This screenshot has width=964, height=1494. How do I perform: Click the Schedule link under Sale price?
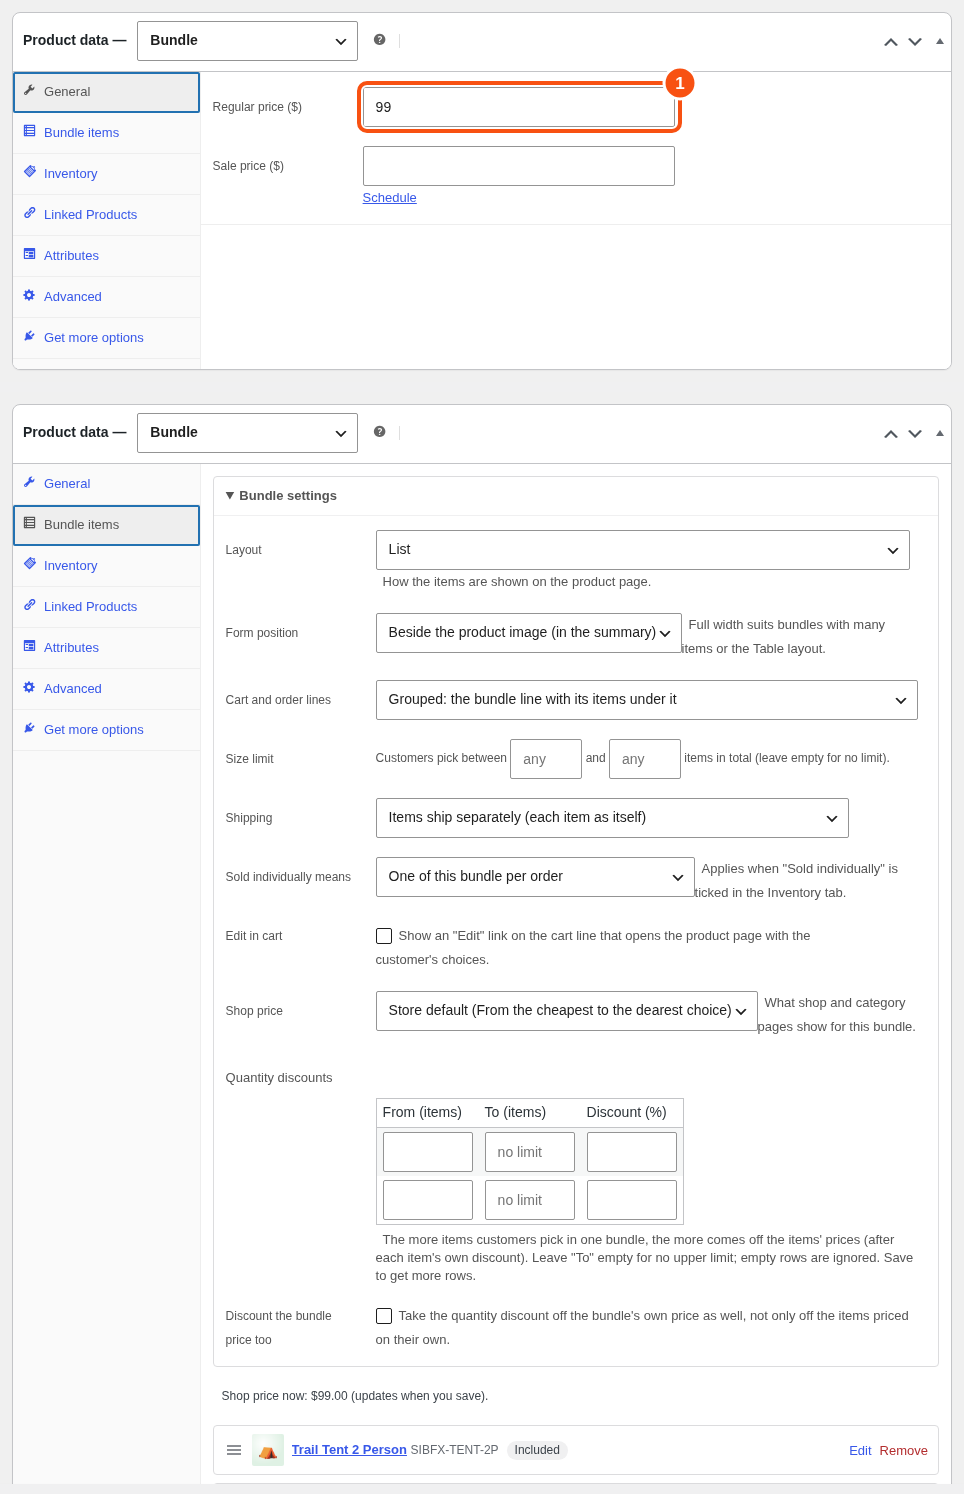(390, 198)
